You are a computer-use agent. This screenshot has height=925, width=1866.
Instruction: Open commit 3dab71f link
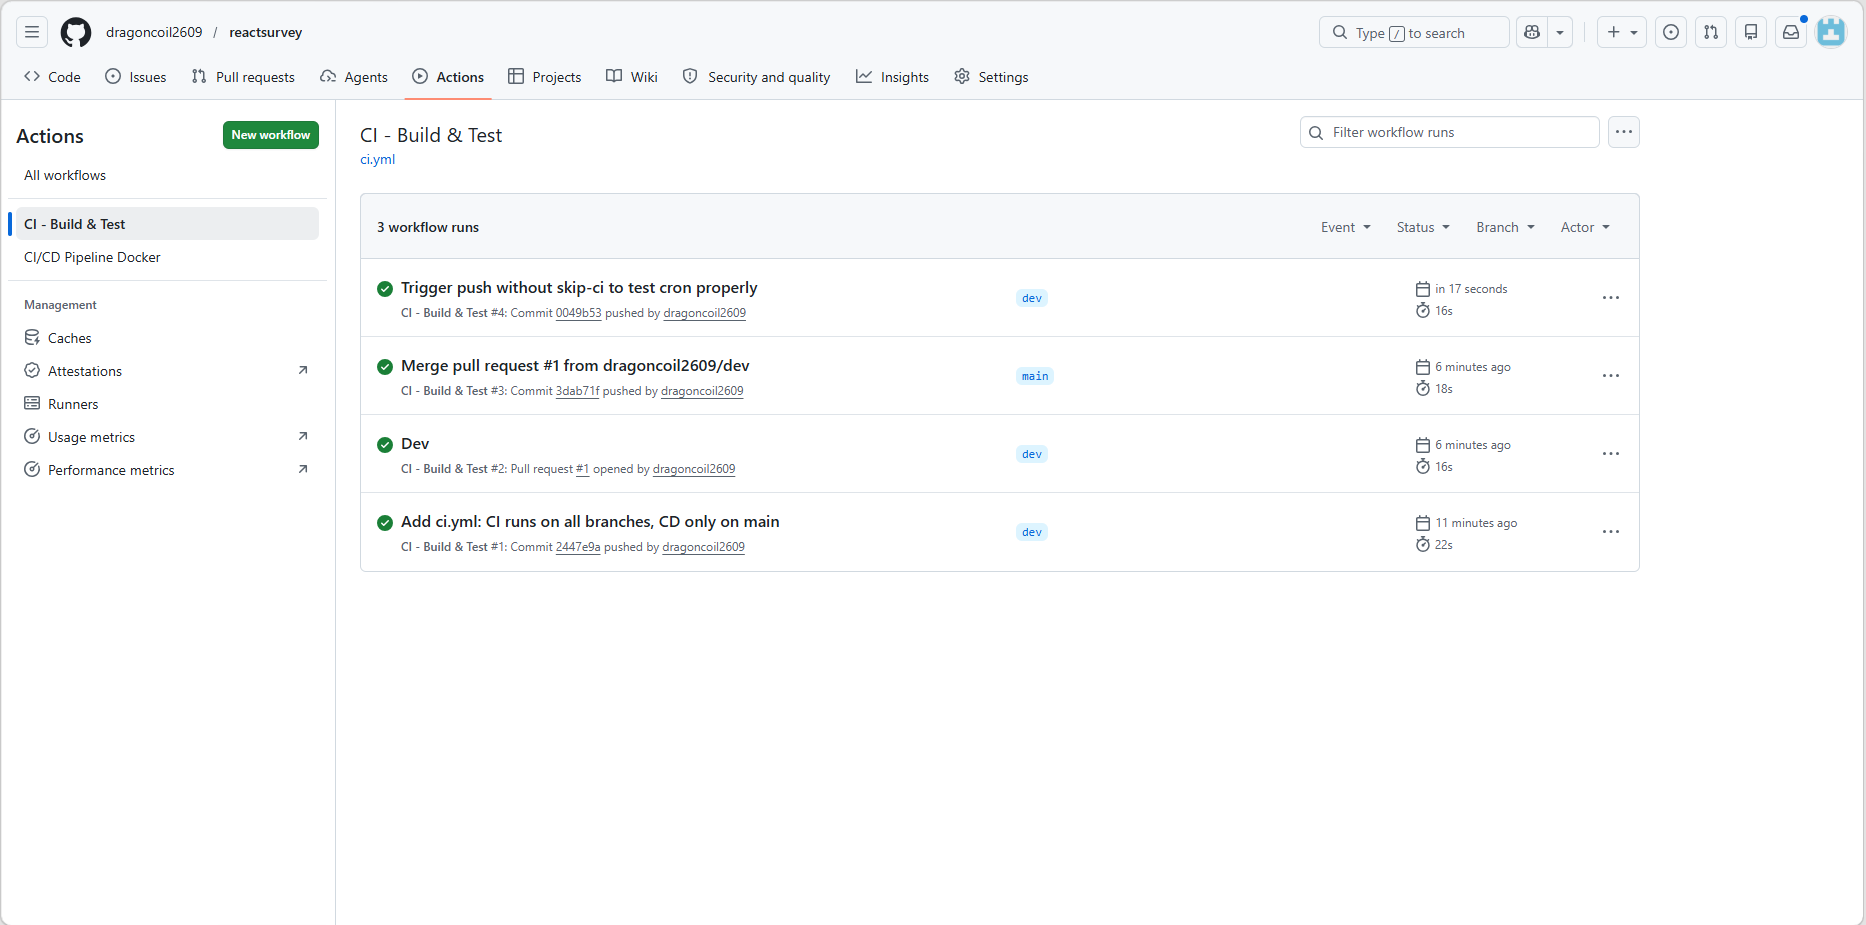click(577, 391)
